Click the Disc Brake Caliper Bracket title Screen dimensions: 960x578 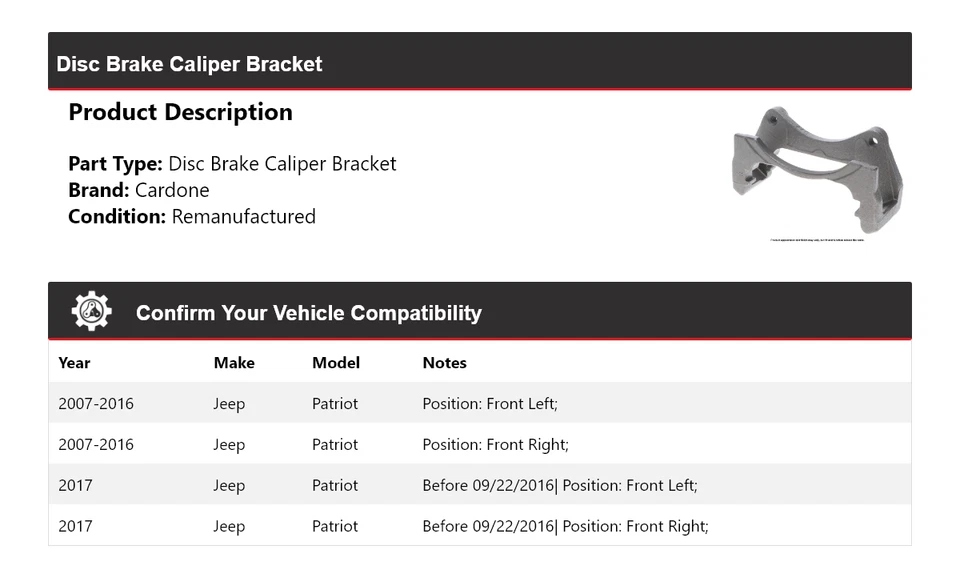coord(189,64)
